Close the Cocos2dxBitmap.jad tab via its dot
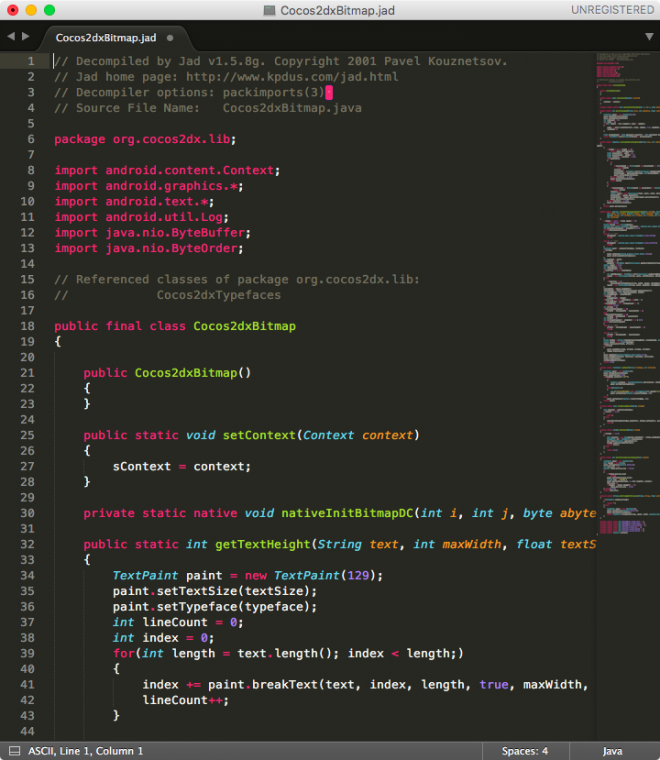 tap(170, 38)
